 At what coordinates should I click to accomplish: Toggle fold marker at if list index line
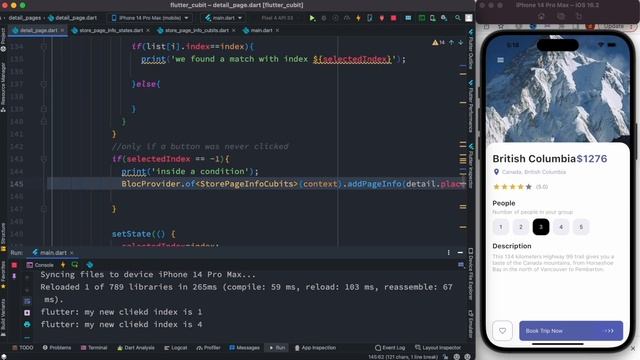44,47
